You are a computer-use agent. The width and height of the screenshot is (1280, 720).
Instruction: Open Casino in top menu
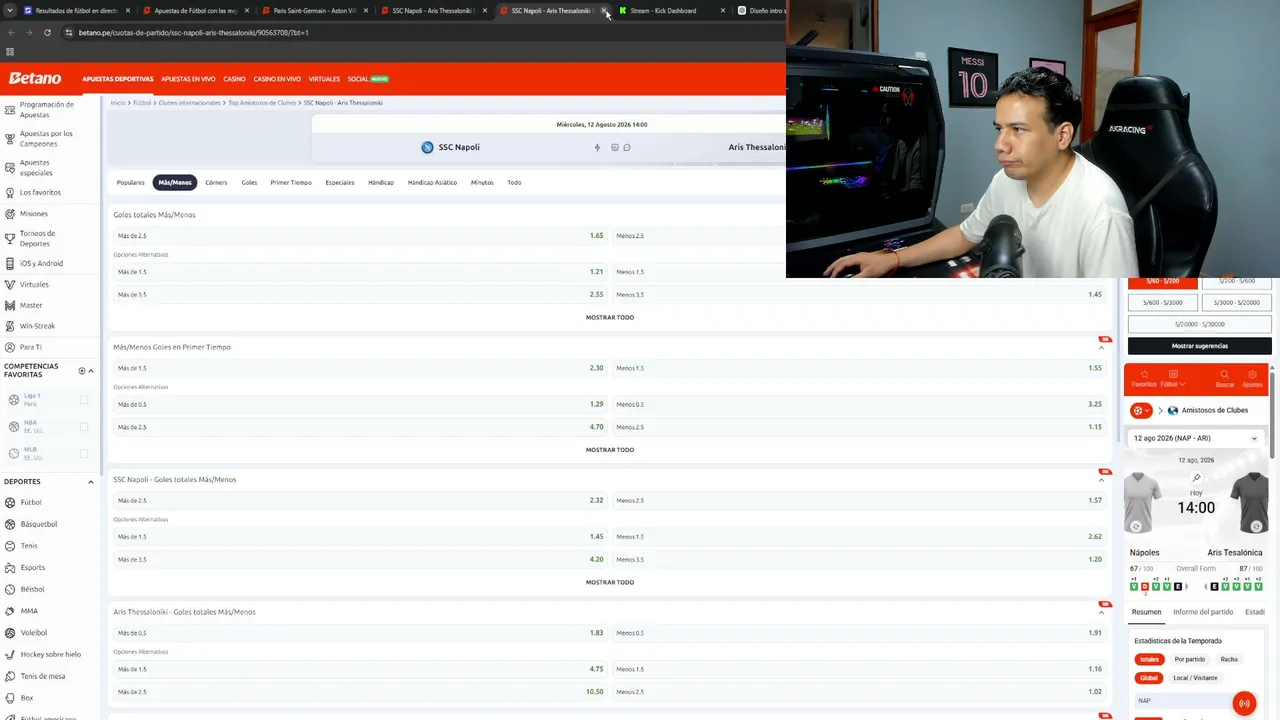[x=234, y=79]
